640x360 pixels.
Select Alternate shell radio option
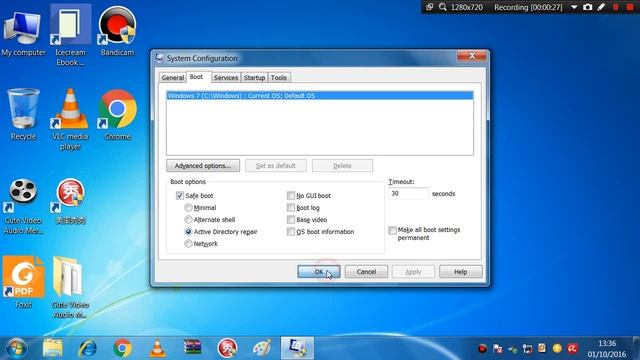pos(188,220)
